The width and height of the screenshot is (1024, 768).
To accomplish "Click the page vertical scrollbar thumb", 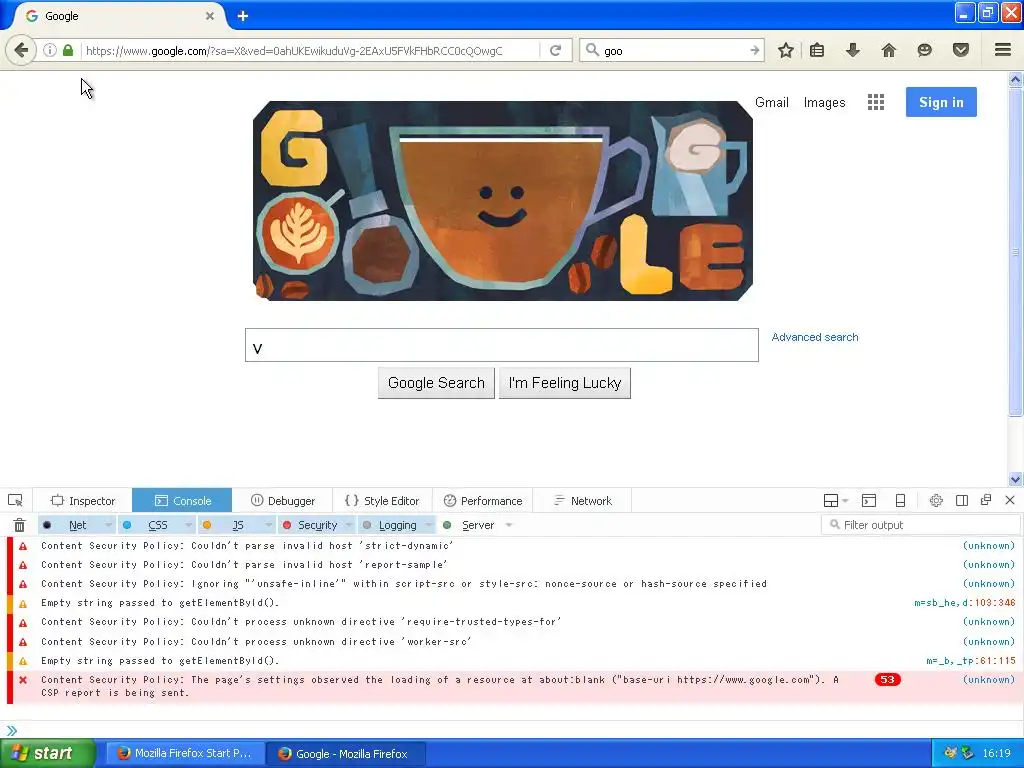I will point(1016,251).
